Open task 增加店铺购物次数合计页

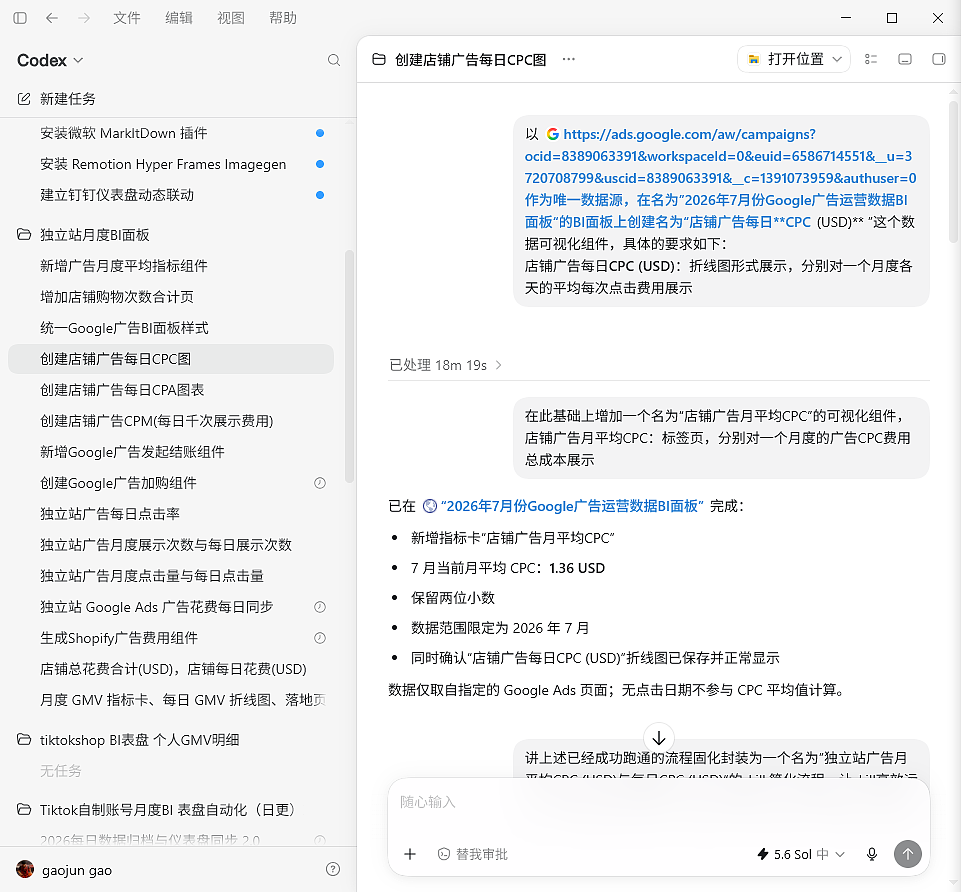pyautogui.click(x=171, y=297)
